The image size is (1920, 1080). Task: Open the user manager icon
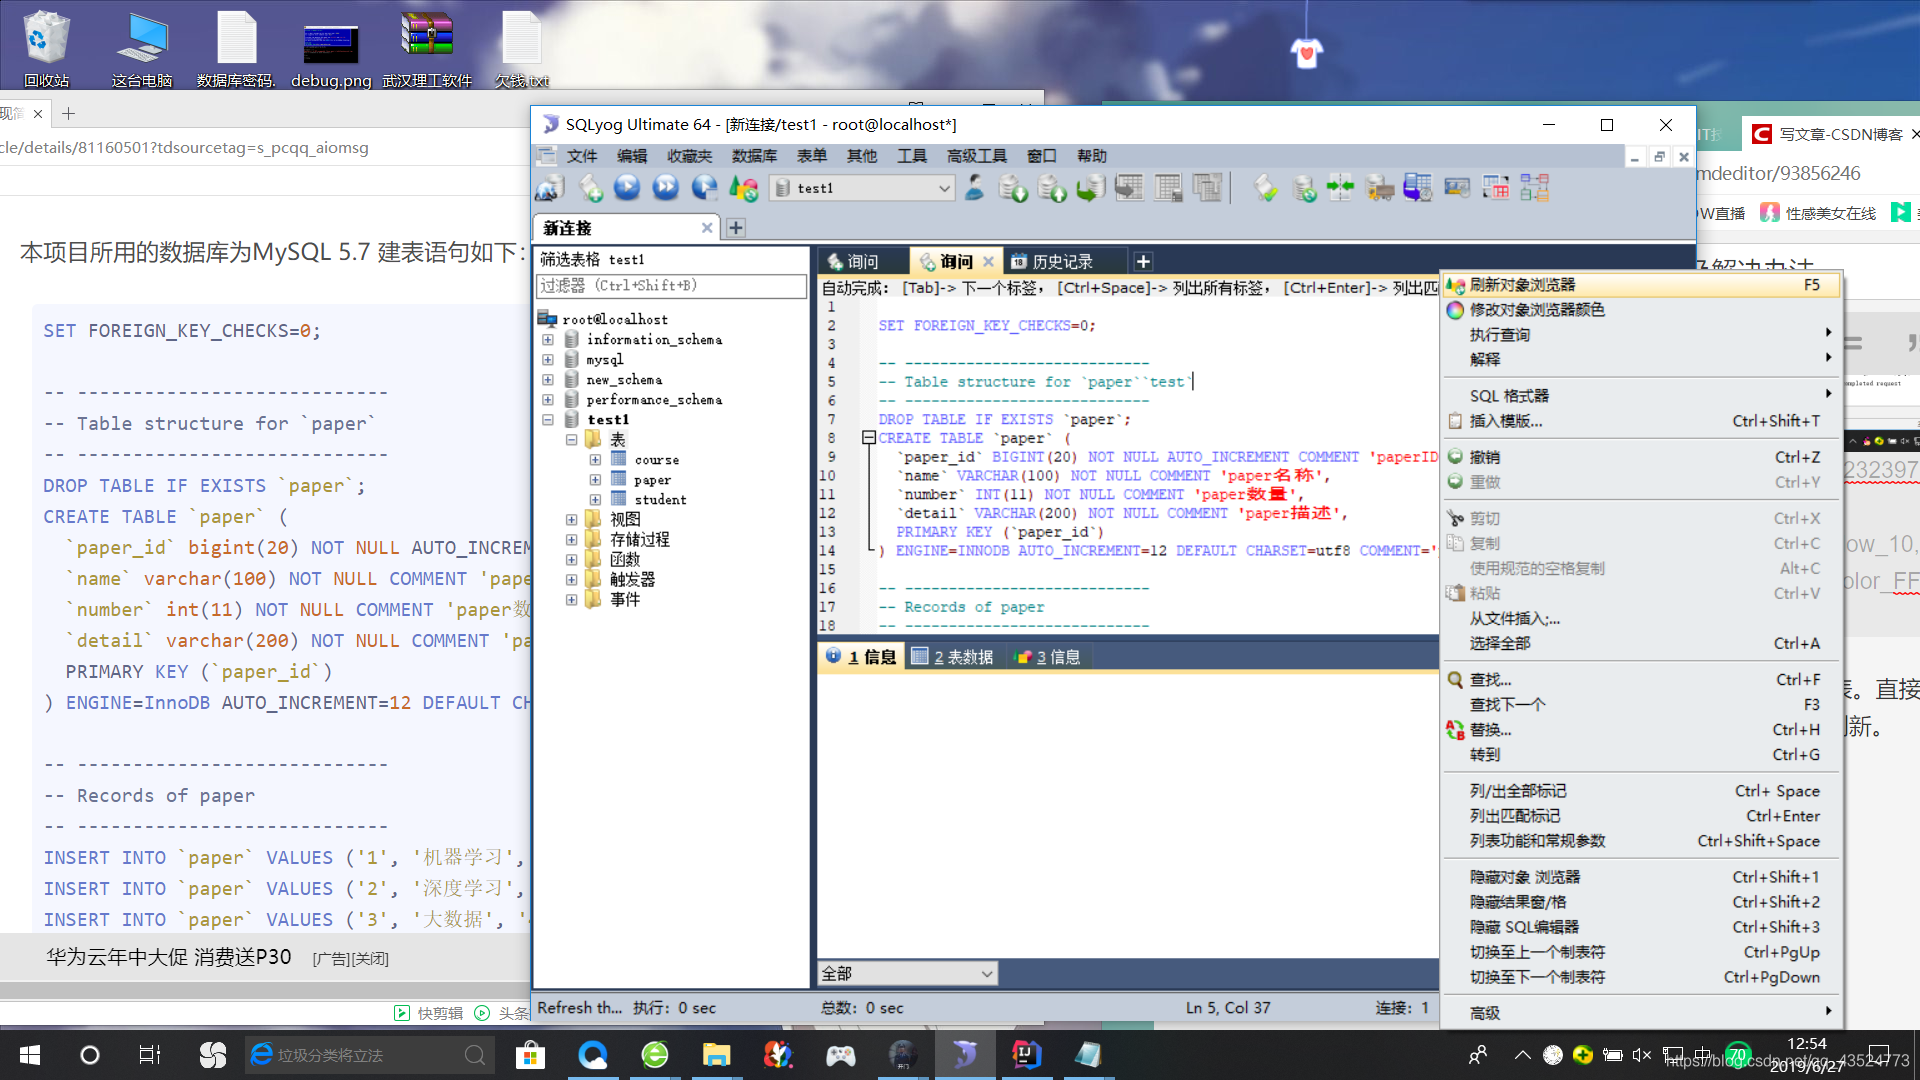(x=974, y=188)
